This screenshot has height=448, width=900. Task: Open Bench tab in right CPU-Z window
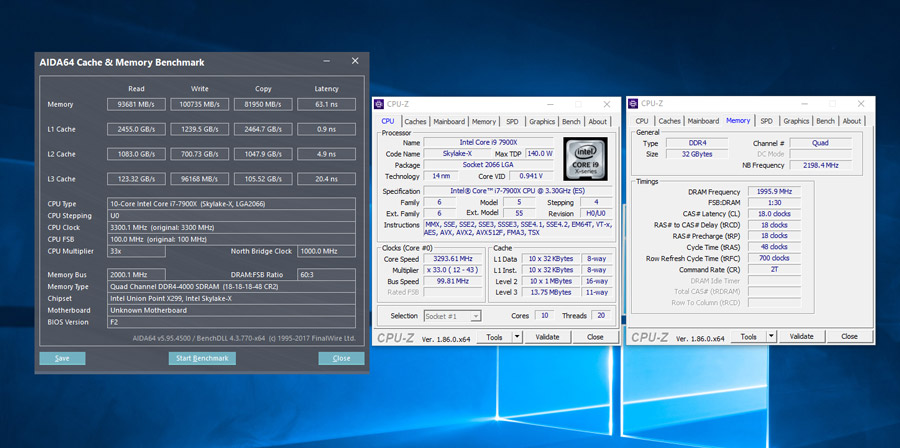(x=825, y=121)
